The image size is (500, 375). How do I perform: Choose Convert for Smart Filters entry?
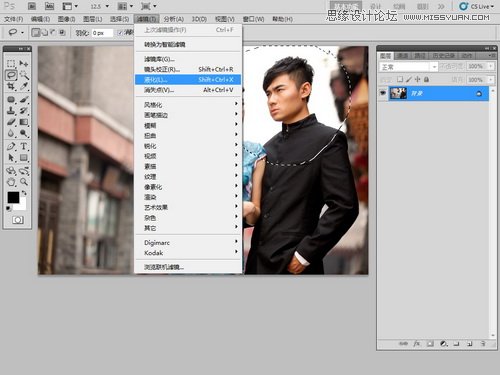[x=188, y=44]
